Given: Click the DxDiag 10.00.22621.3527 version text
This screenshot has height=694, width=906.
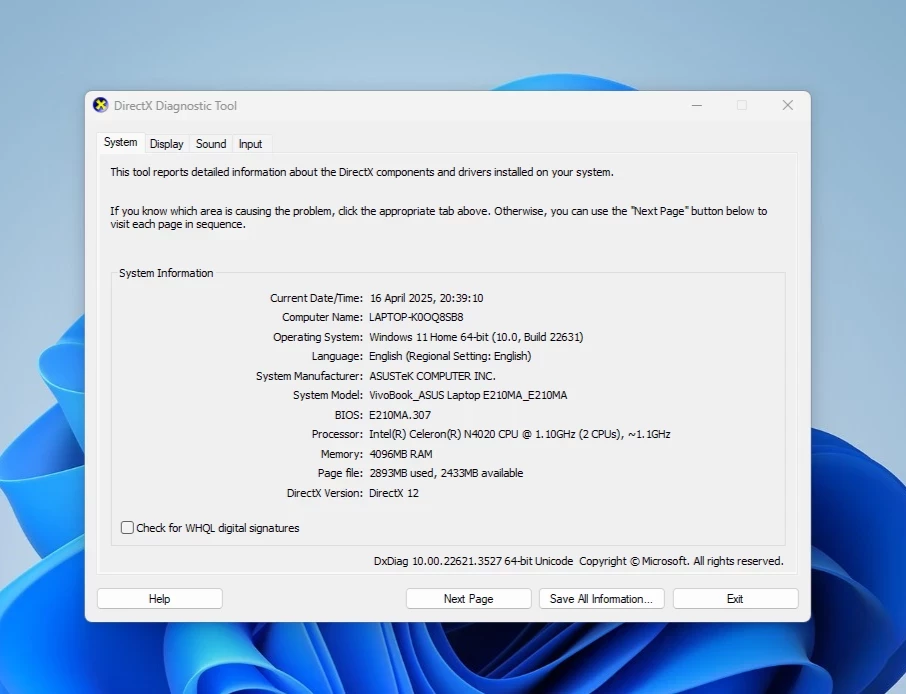Looking at the screenshot, I should click(473, 561).
